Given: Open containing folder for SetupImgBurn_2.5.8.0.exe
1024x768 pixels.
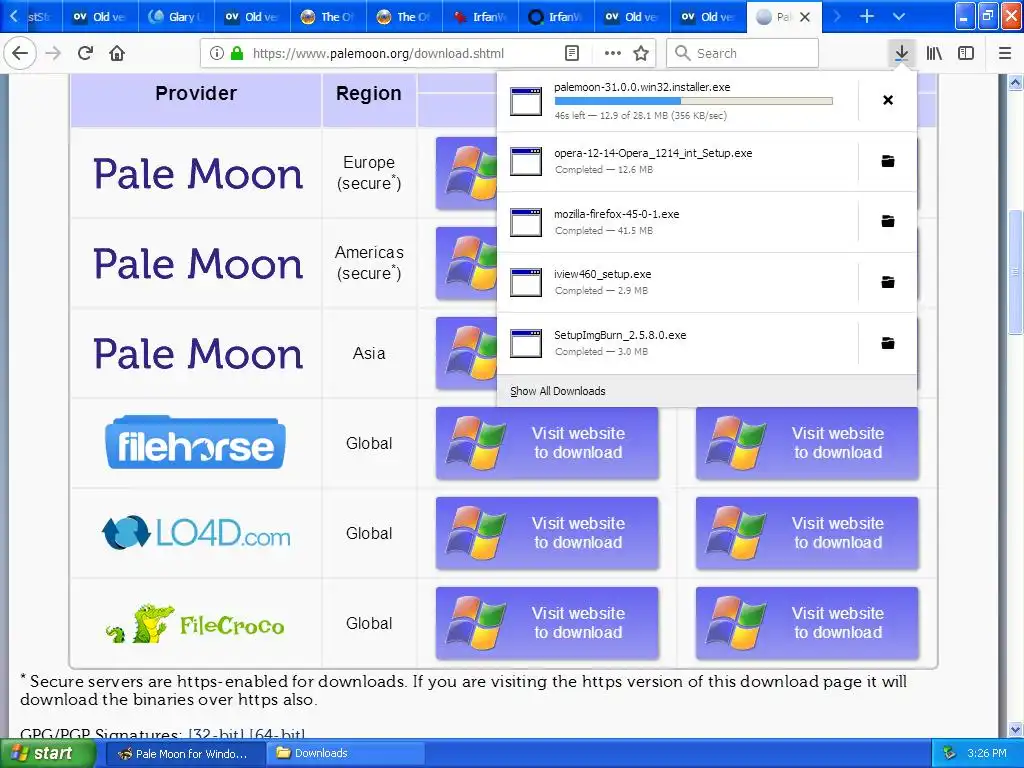Looking at the screenshot, I should [888, 343].
